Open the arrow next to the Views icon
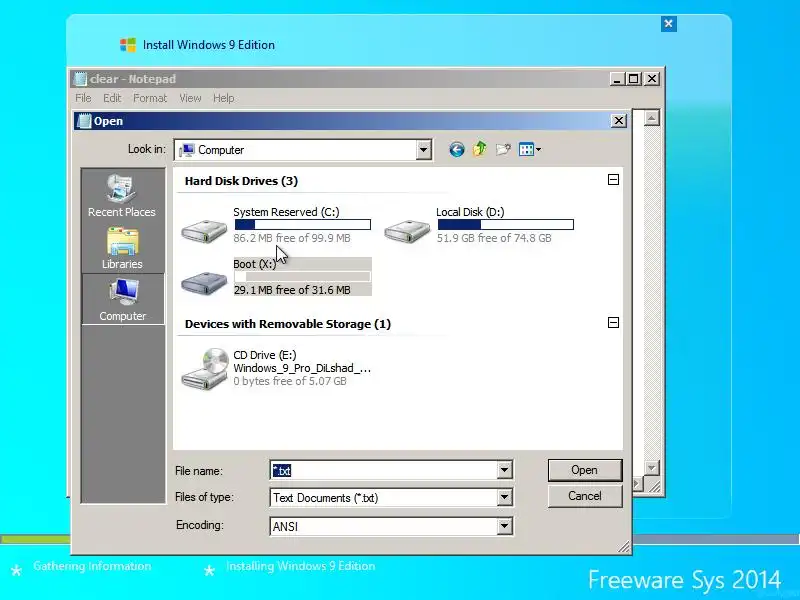Viewport: 800px width, 600px height. [538, 149]
